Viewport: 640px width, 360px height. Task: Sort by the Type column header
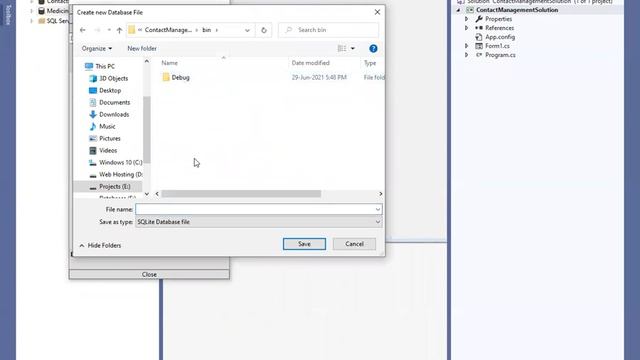click(370, 63)
